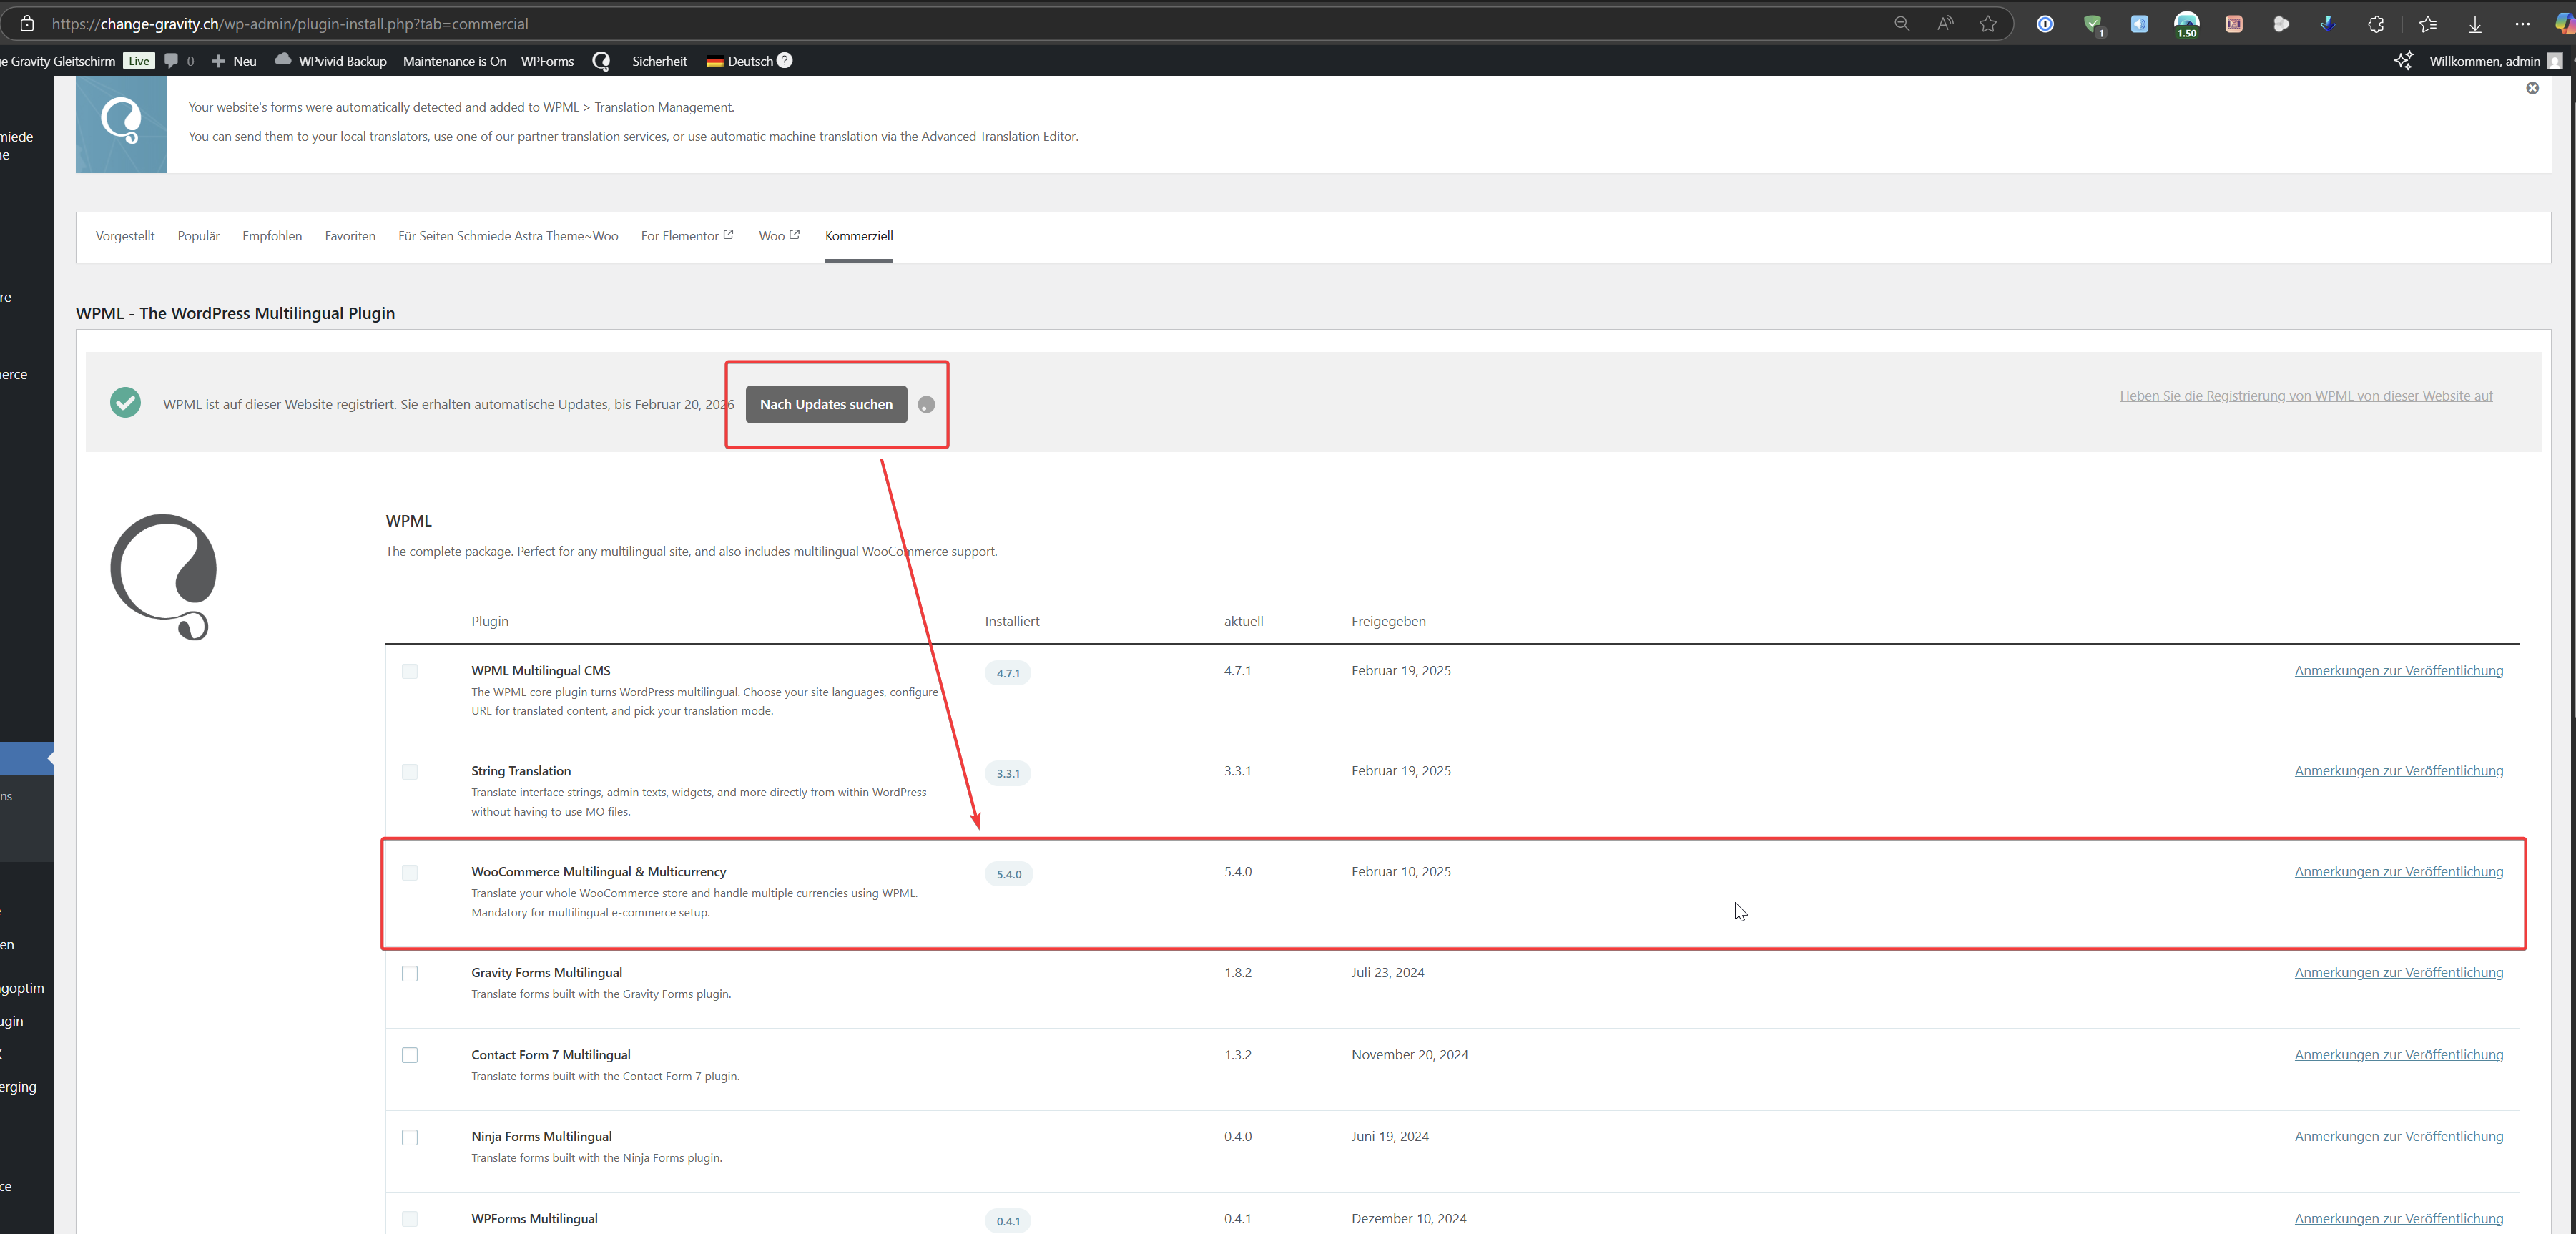Click the pink film-strip extension icon

coord(2233,23)
